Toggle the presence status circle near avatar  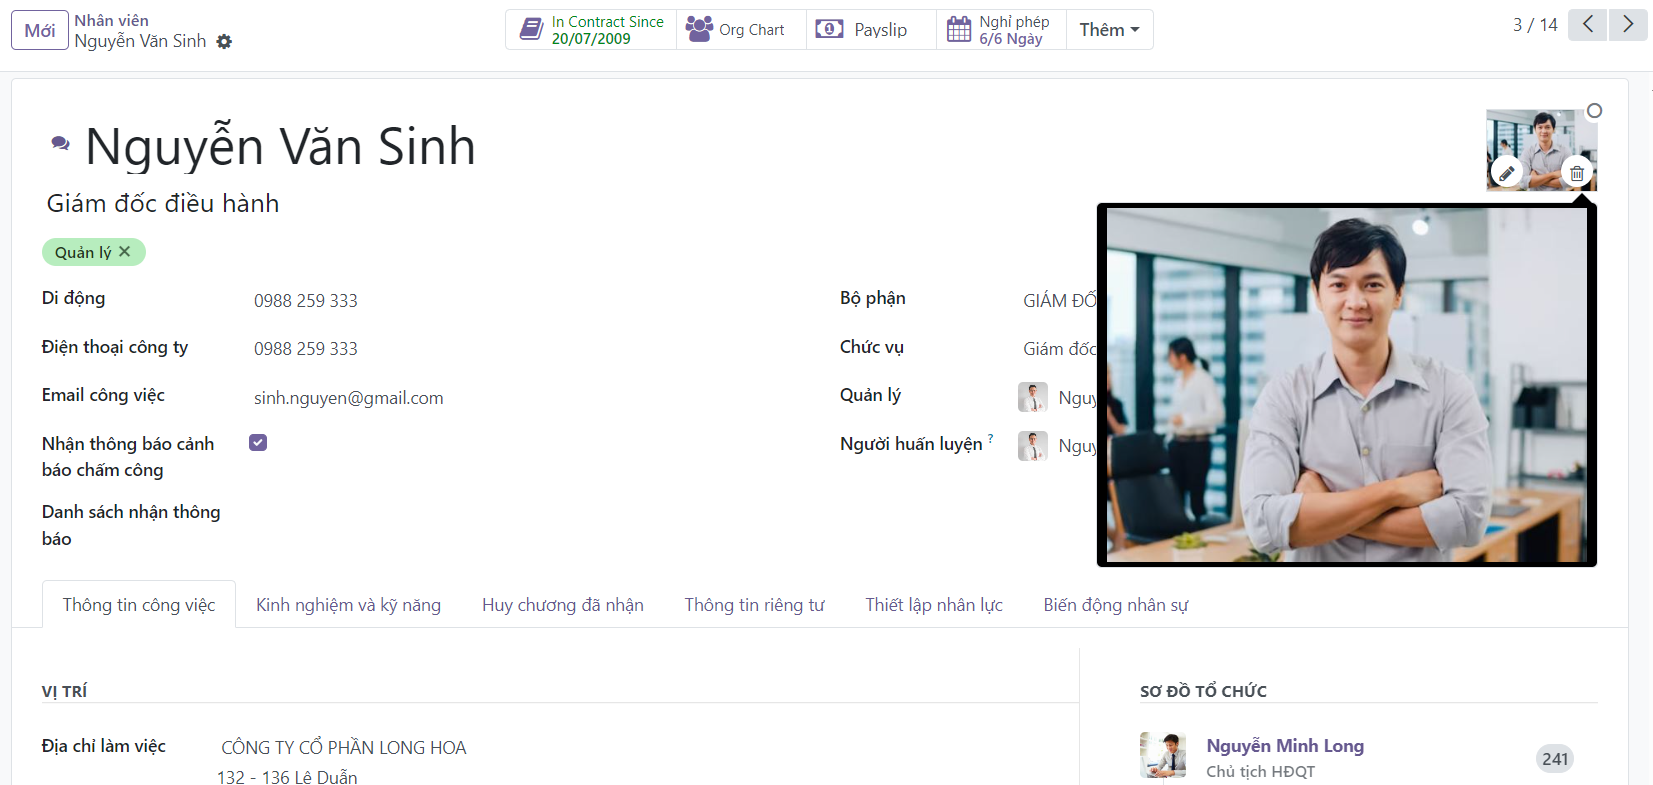(x=1594, y=111)
